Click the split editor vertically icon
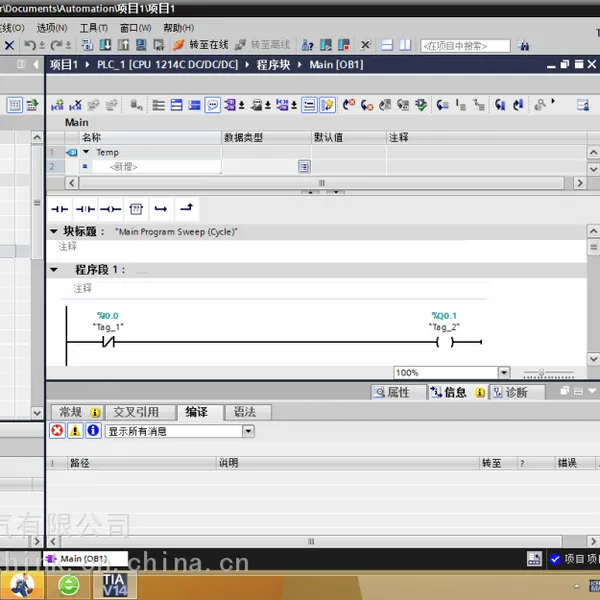Screen dimensions: 600x600 (405, 45)
